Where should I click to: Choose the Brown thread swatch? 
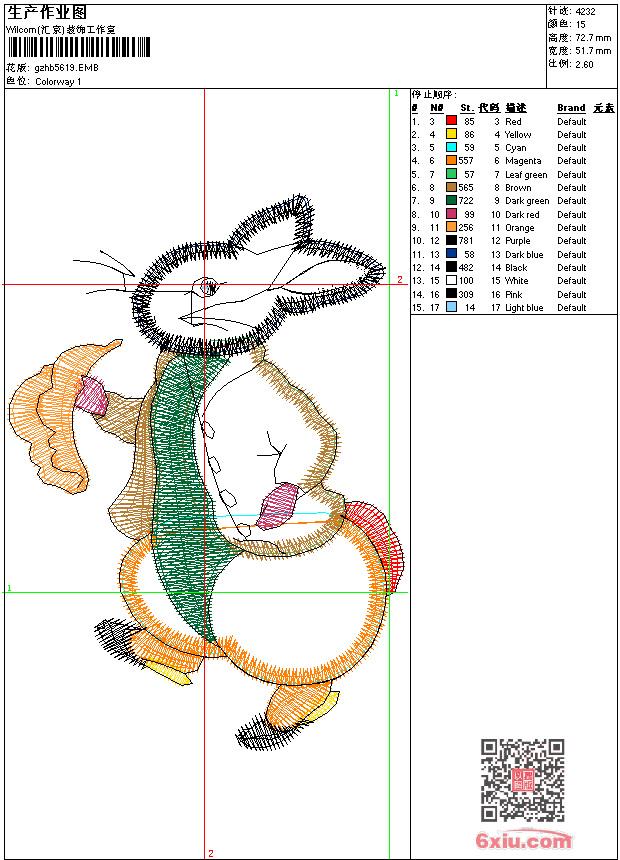tap(451, 187)
